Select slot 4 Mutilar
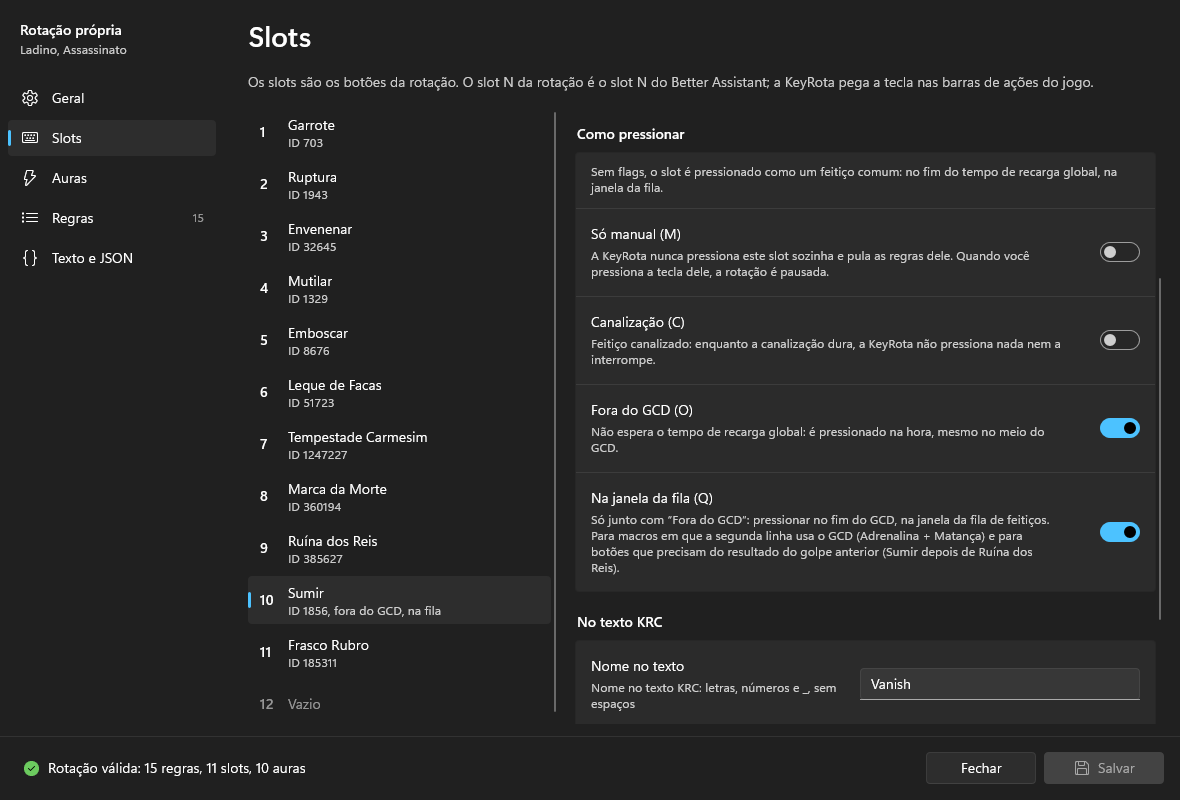 click(399, 289)
